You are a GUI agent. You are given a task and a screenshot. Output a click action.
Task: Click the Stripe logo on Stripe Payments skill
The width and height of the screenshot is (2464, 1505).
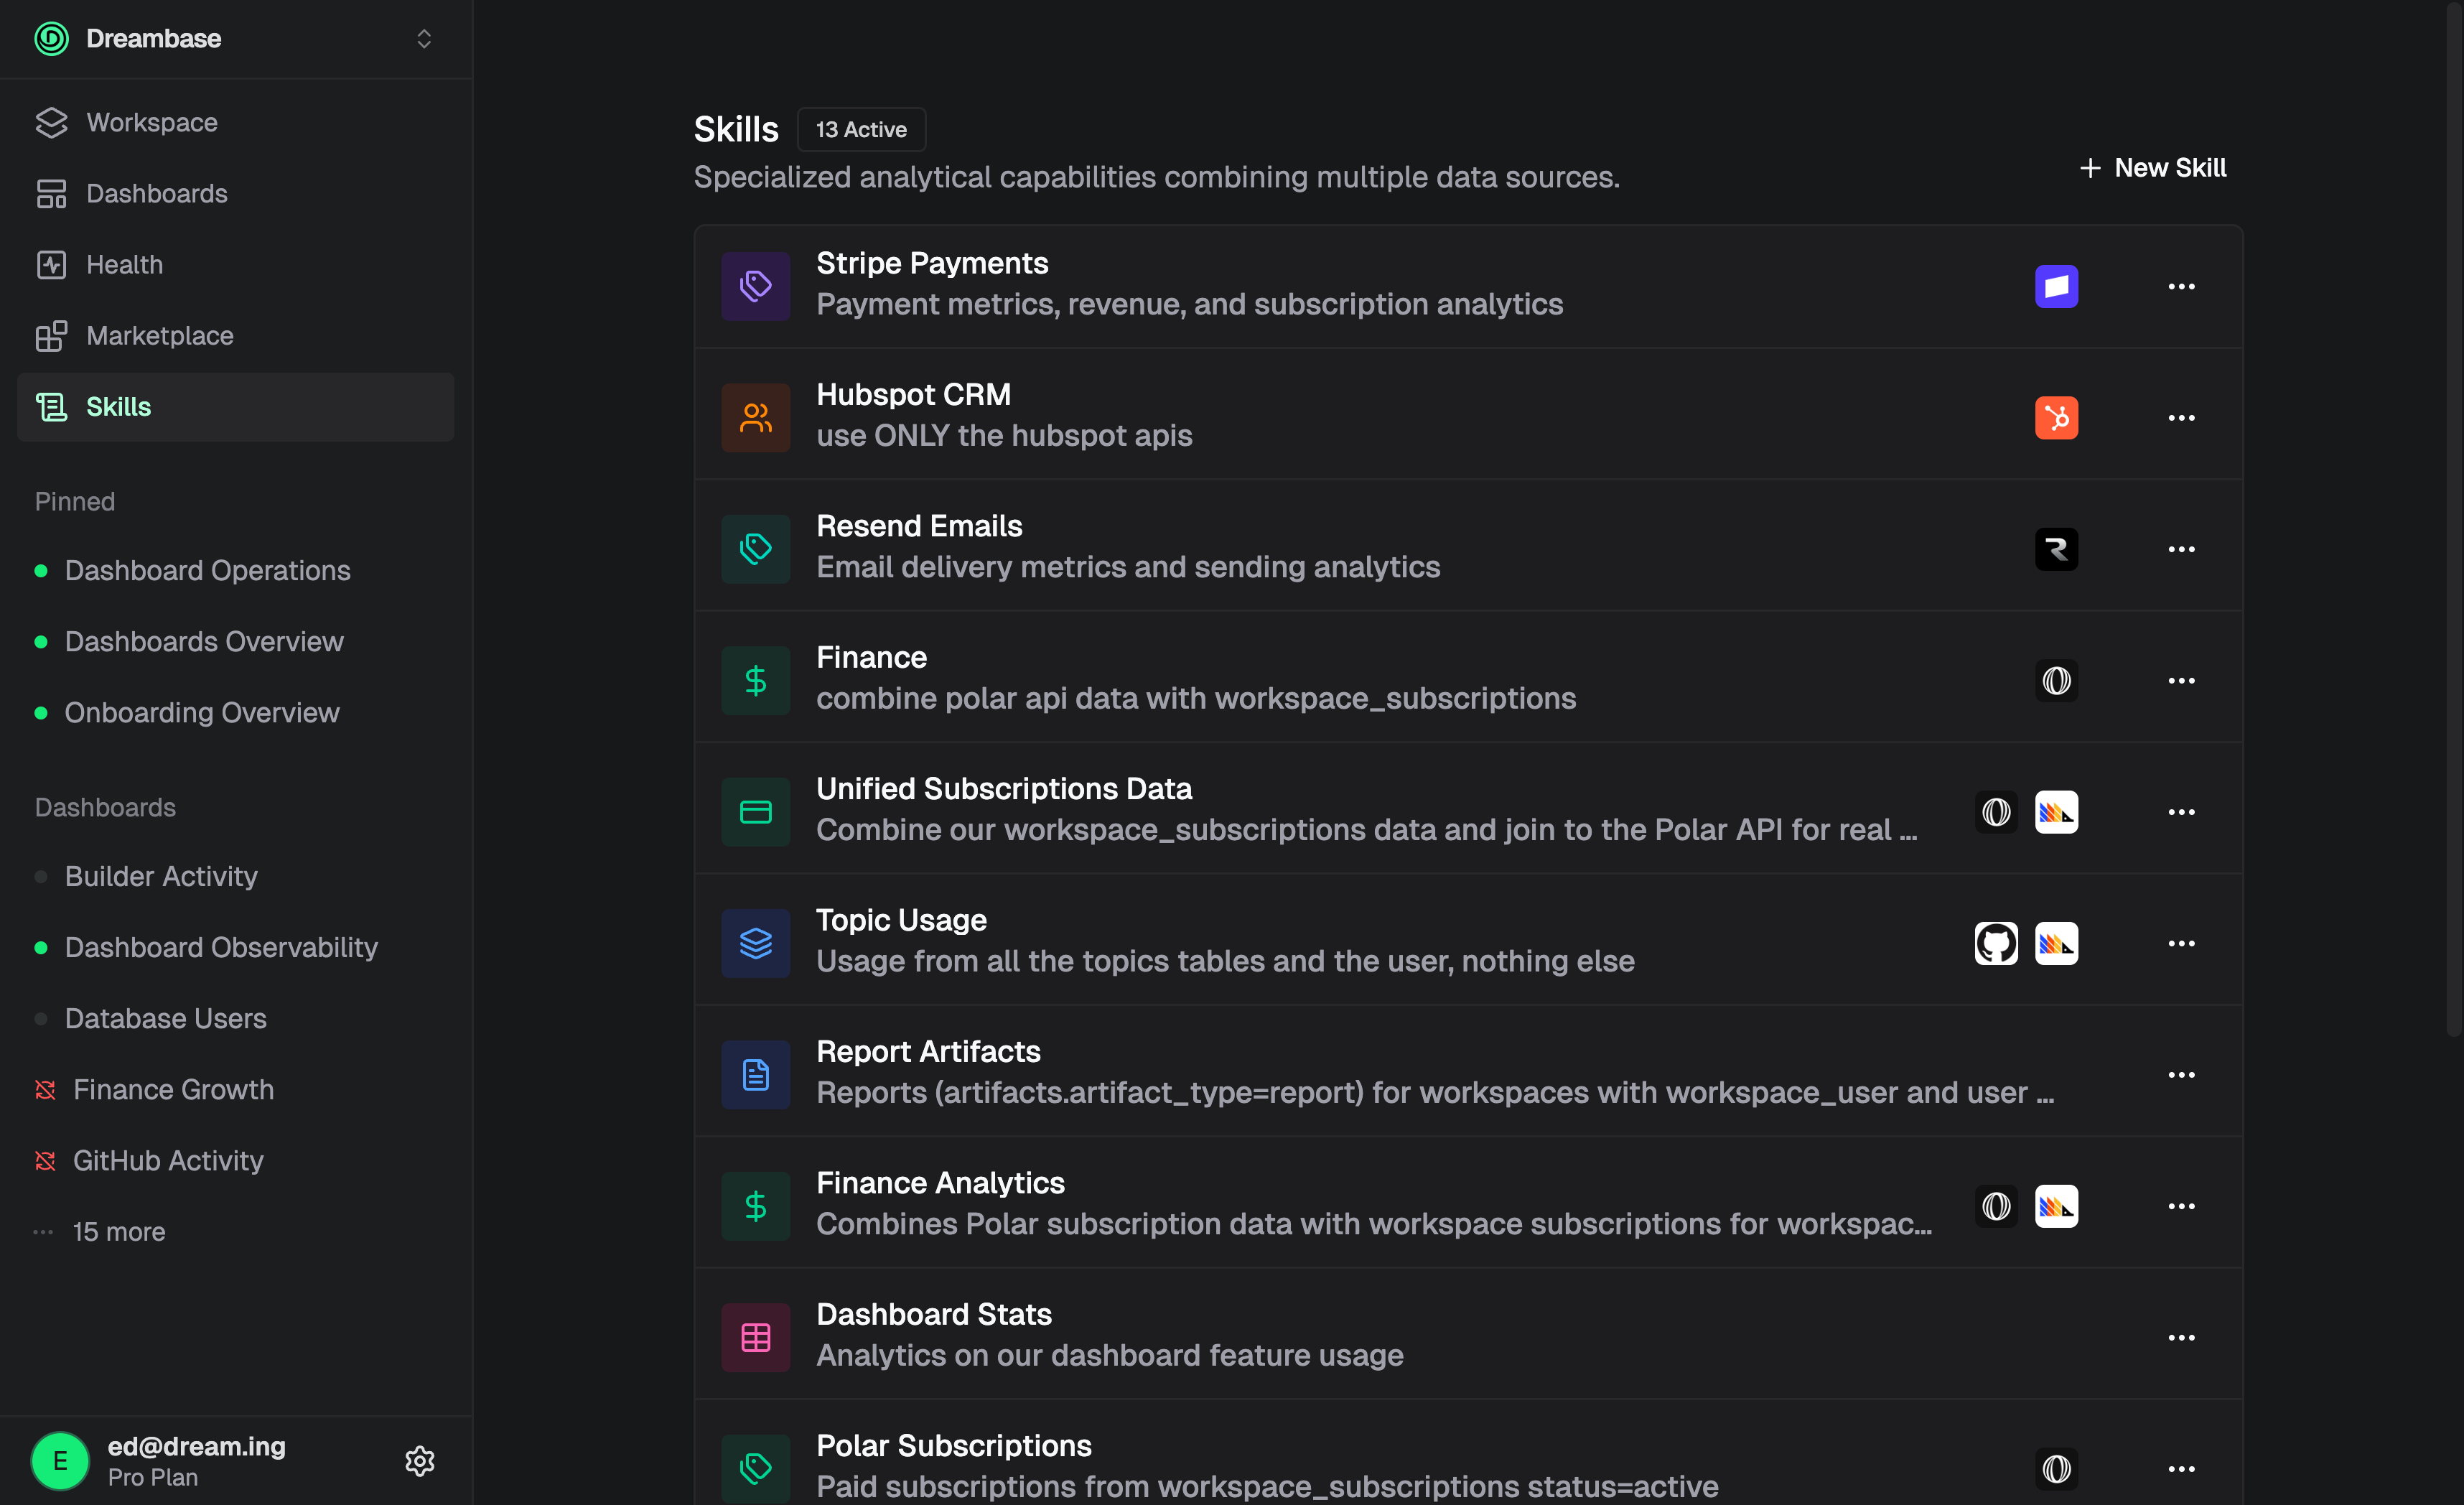click(x=2056, y=286)
